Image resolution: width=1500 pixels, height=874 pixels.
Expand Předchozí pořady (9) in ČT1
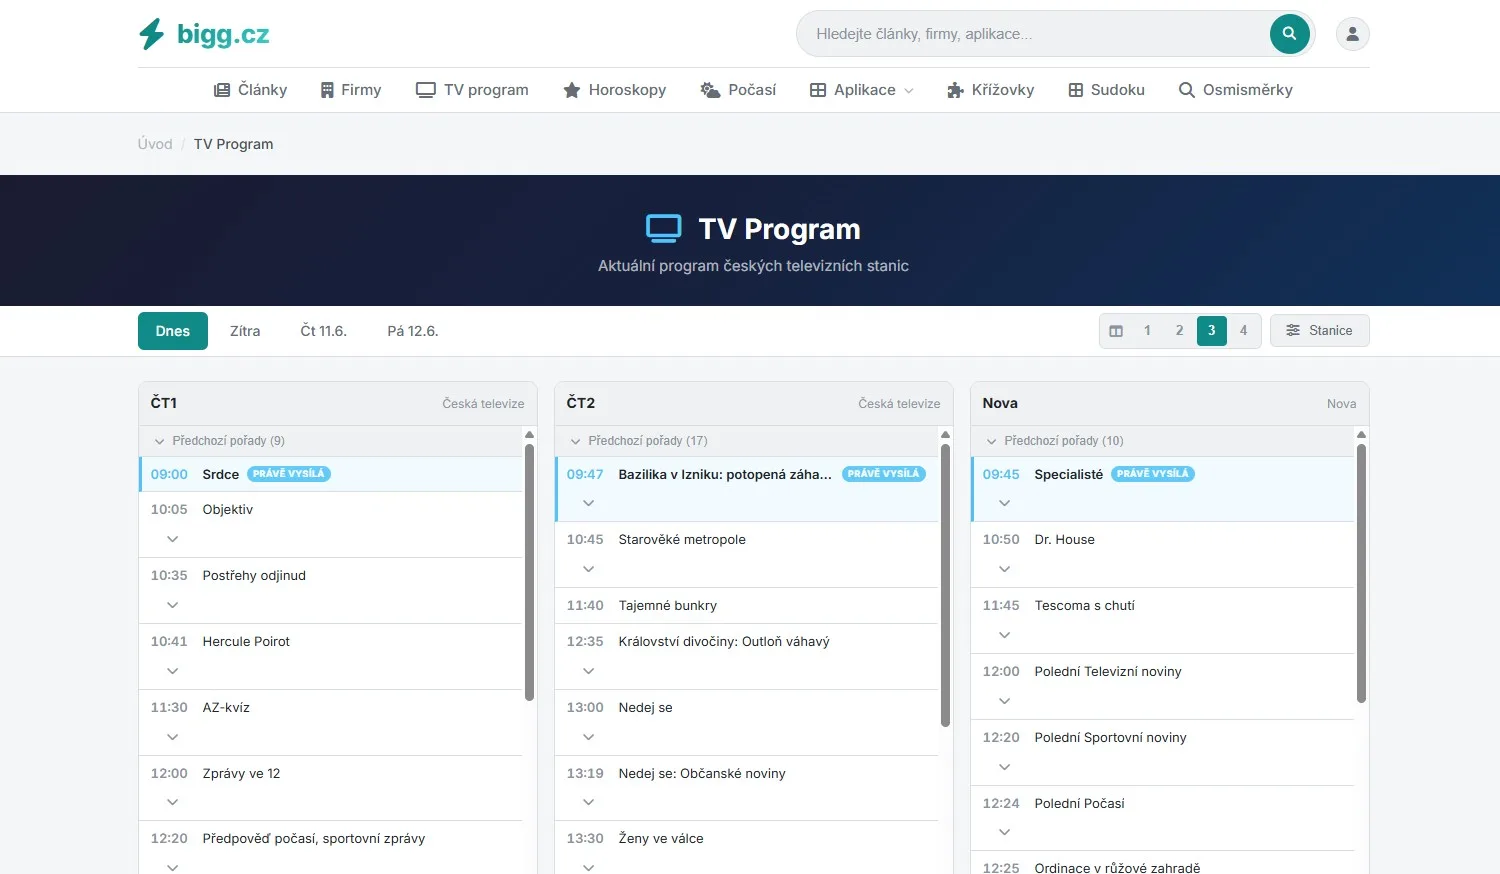[331, 441]
